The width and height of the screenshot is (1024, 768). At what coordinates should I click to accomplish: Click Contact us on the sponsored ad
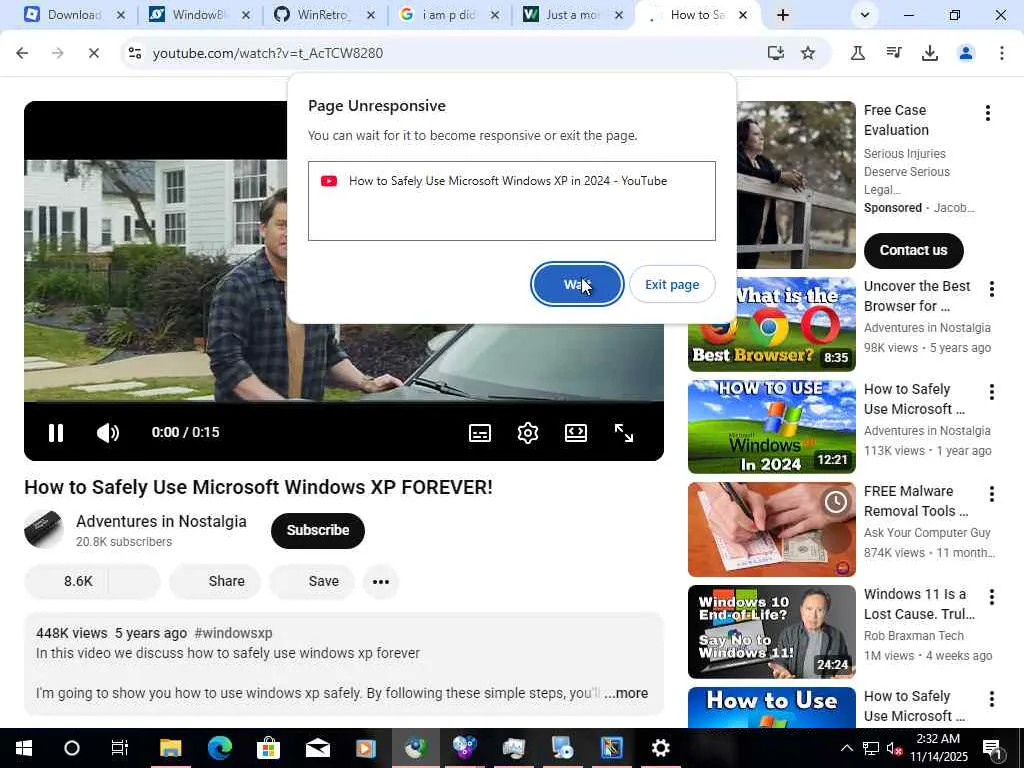(913, 250)
